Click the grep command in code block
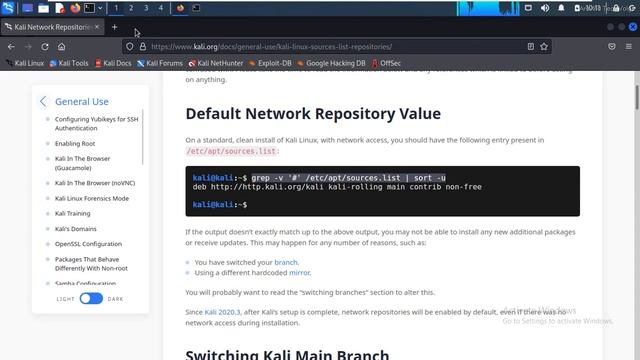The image size is (640, 360). click(349, 178)
